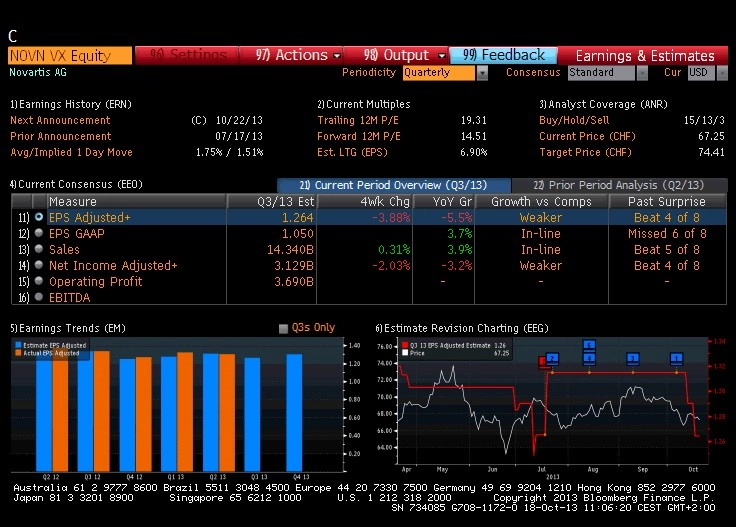Select the Sales radio button

coord(39,249)
